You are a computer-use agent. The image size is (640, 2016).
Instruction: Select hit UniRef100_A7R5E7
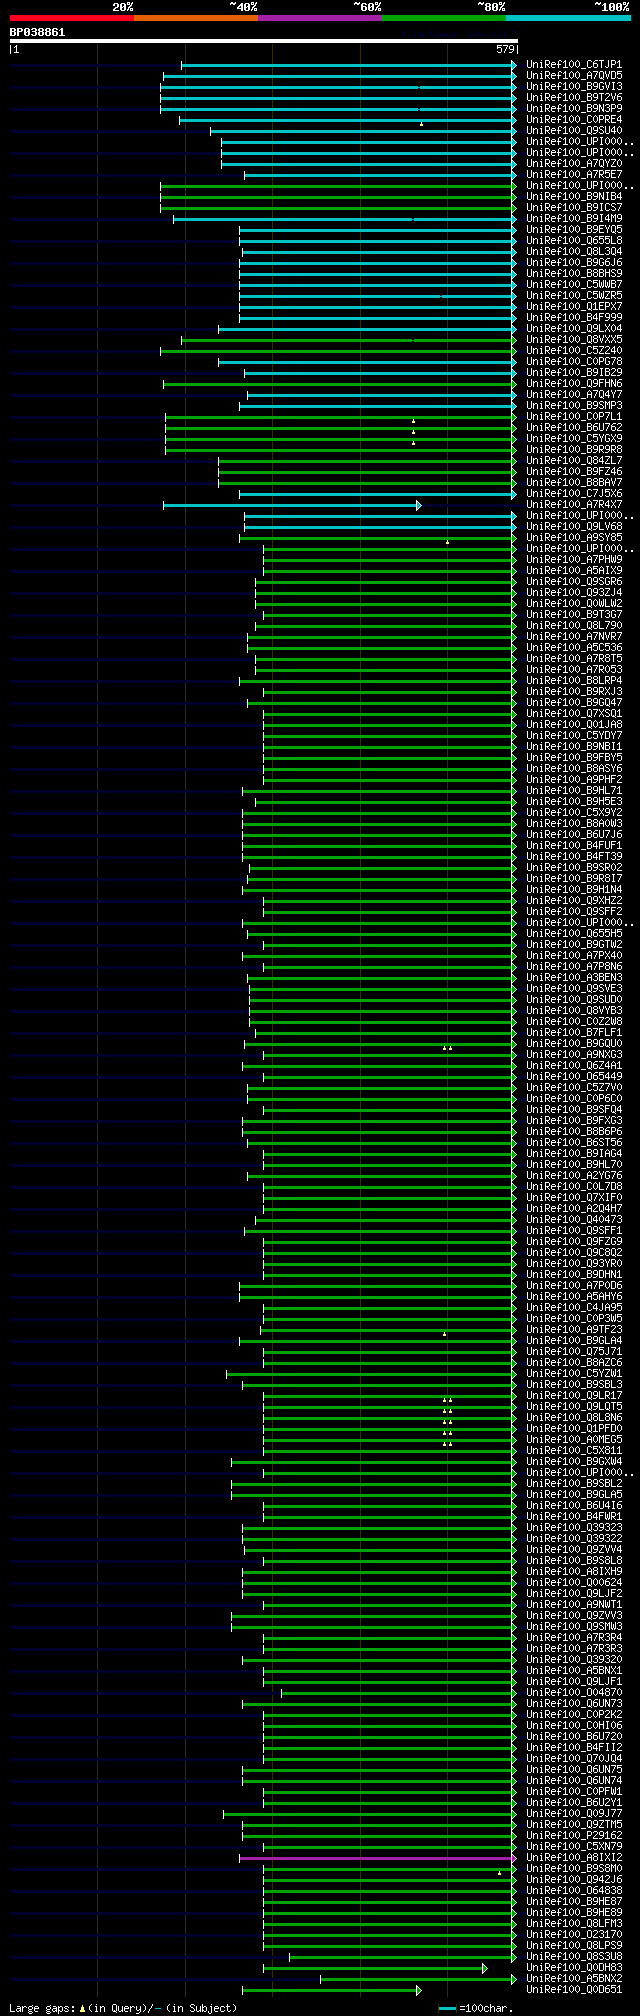tap(574, 174)
